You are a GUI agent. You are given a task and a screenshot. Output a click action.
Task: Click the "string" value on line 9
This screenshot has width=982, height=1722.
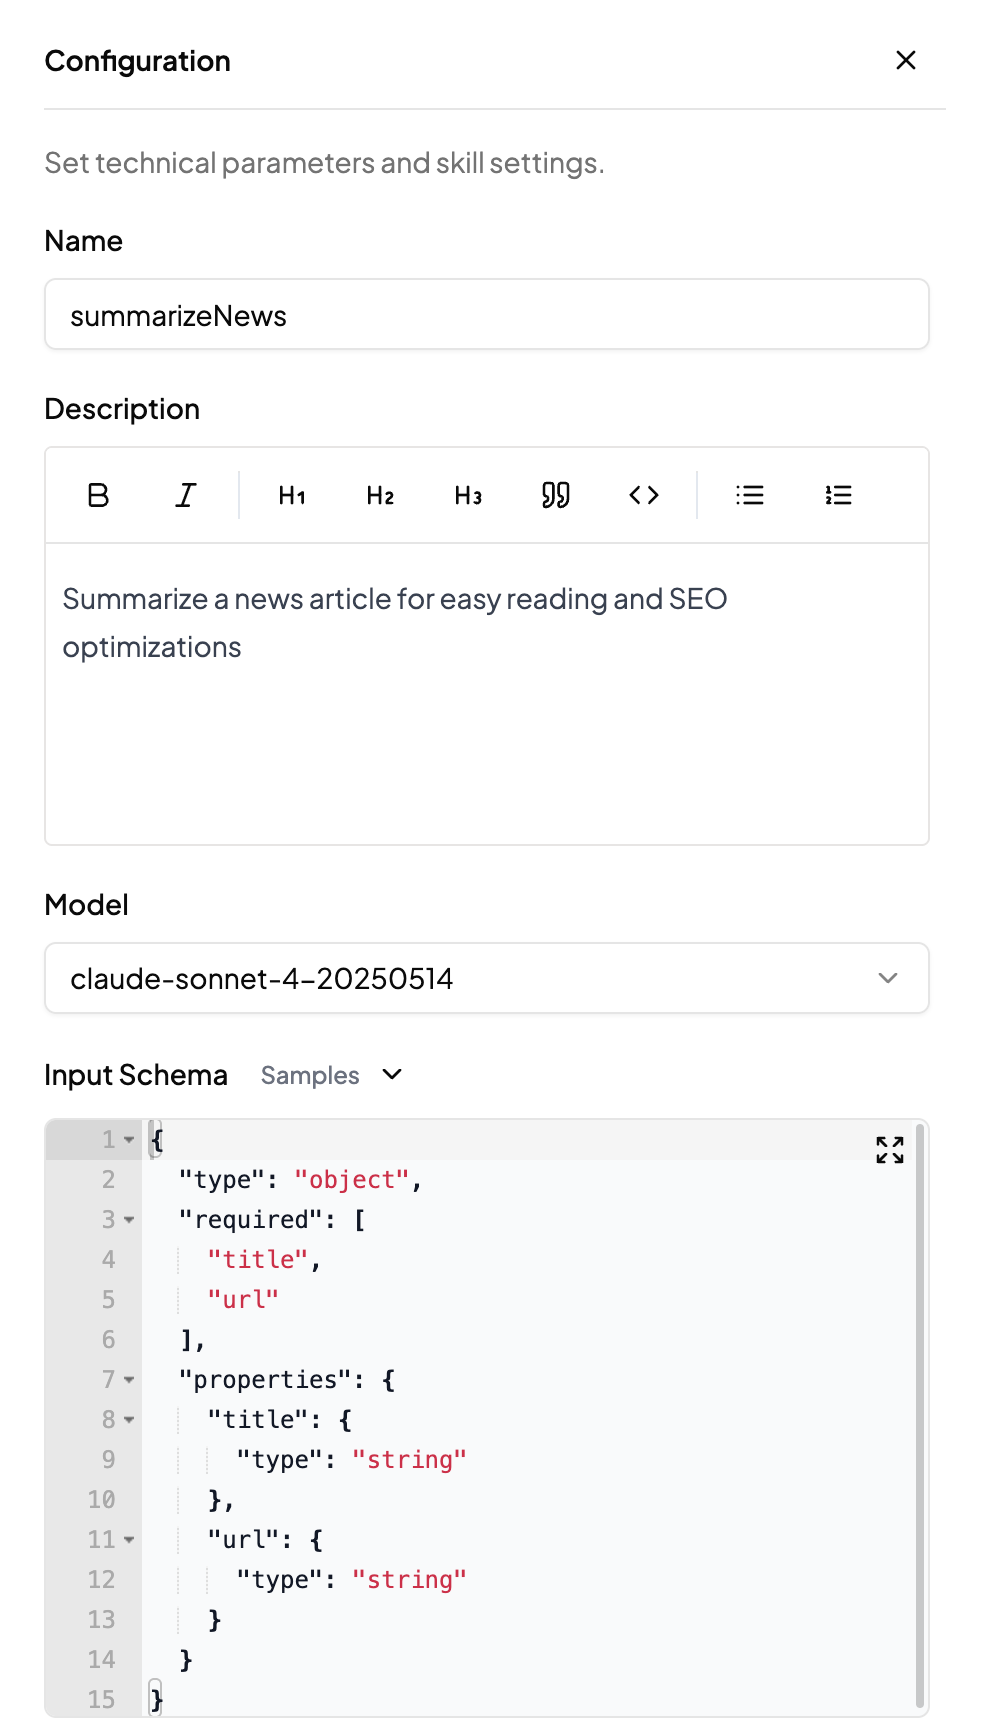(x=410, y=1460)
